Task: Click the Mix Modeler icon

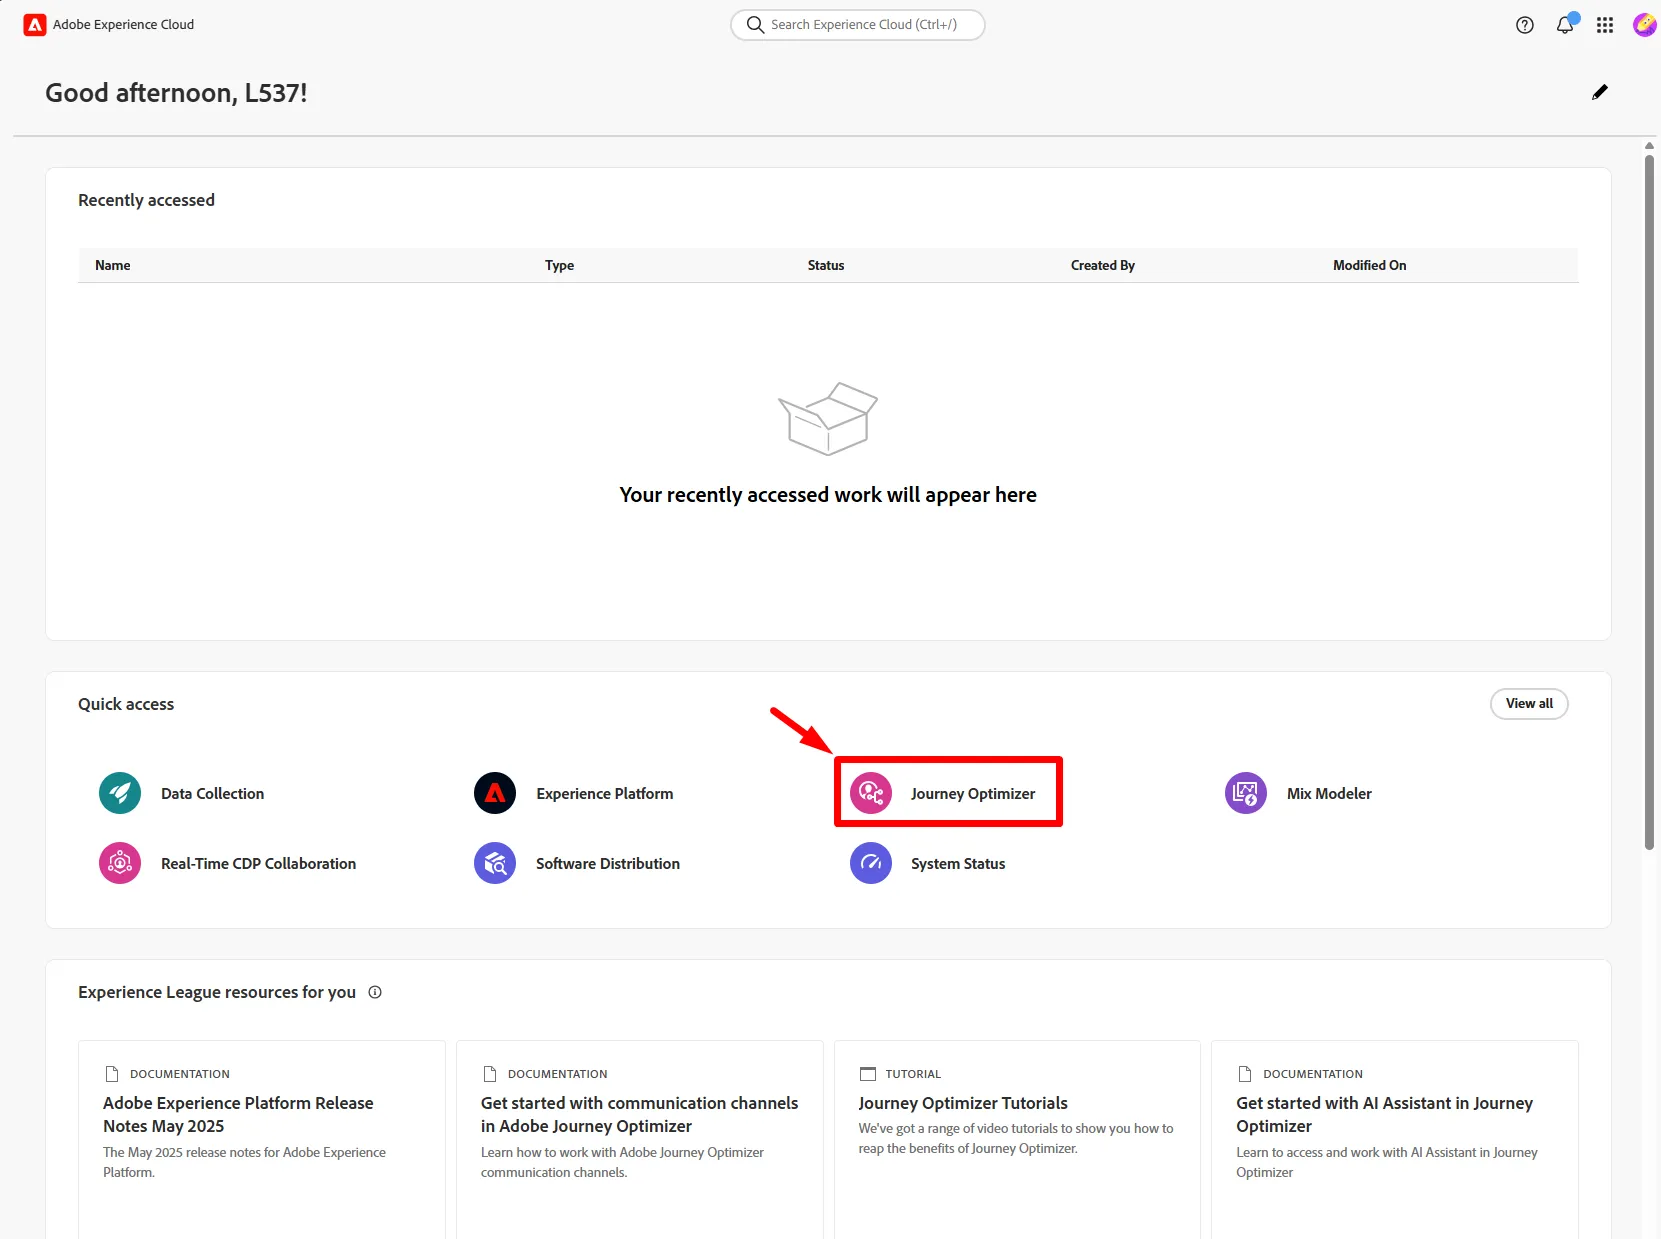Action: (1246, 793)
